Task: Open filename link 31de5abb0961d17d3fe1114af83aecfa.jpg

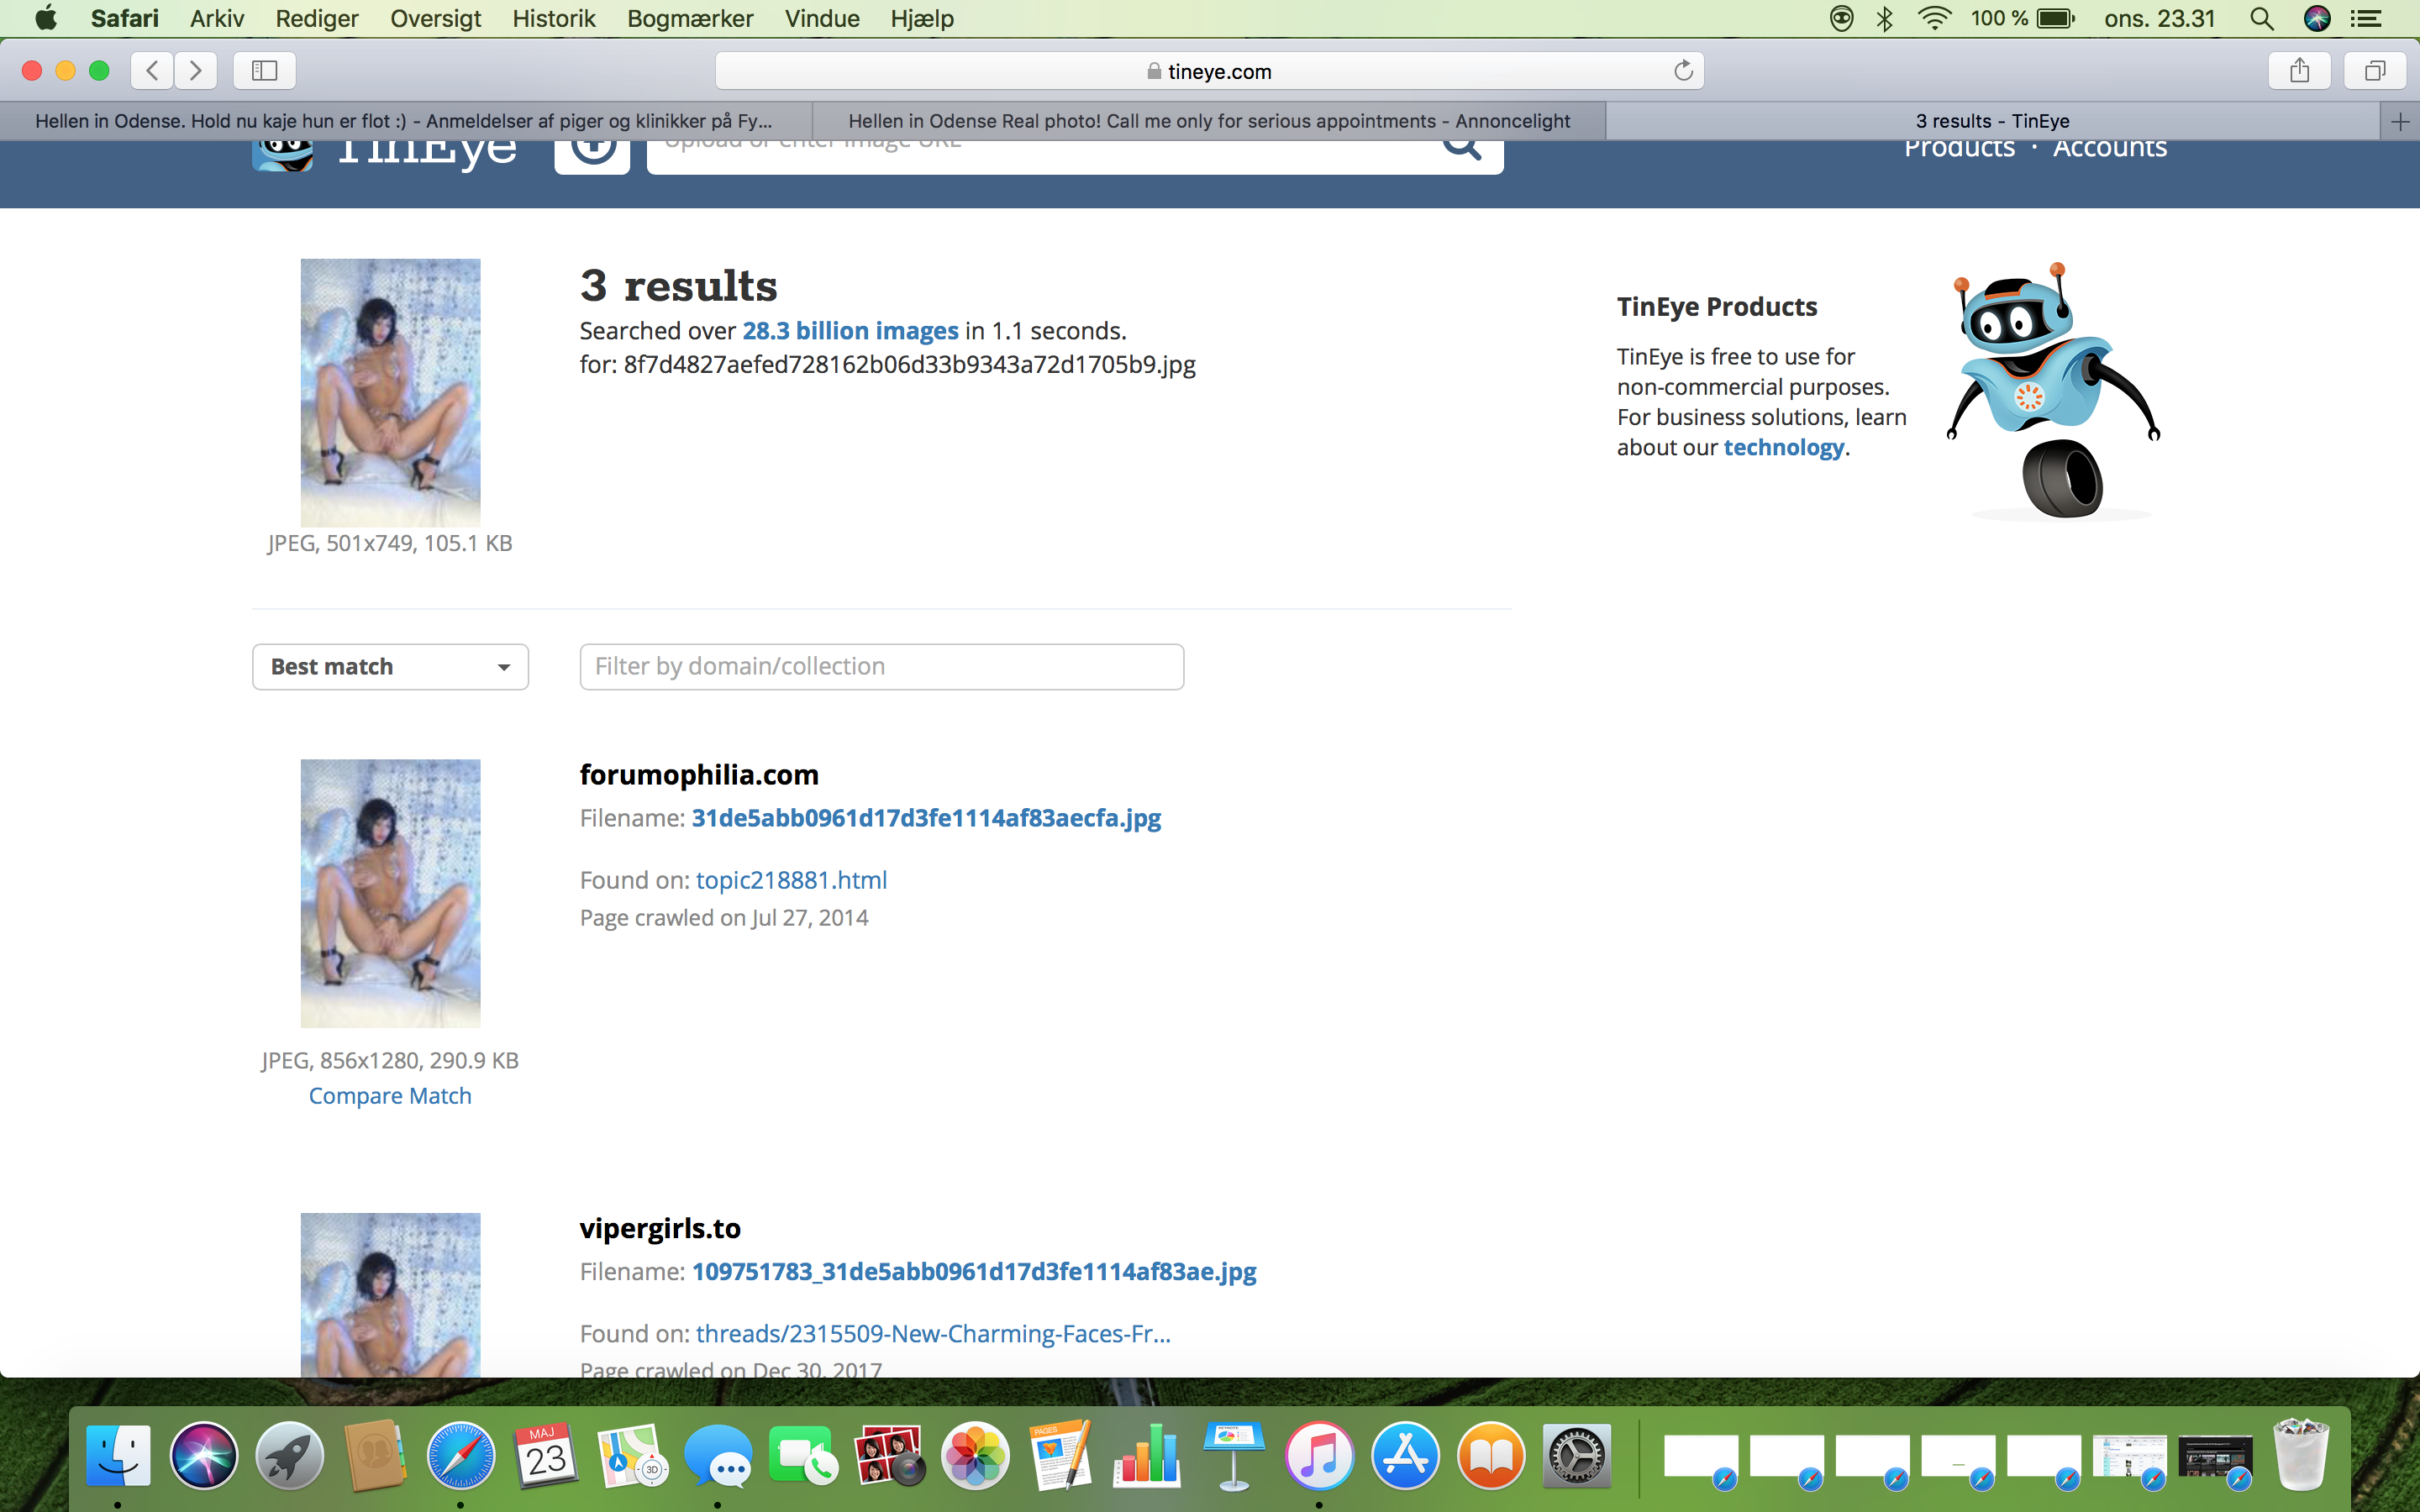Action: tap(926, 818)
